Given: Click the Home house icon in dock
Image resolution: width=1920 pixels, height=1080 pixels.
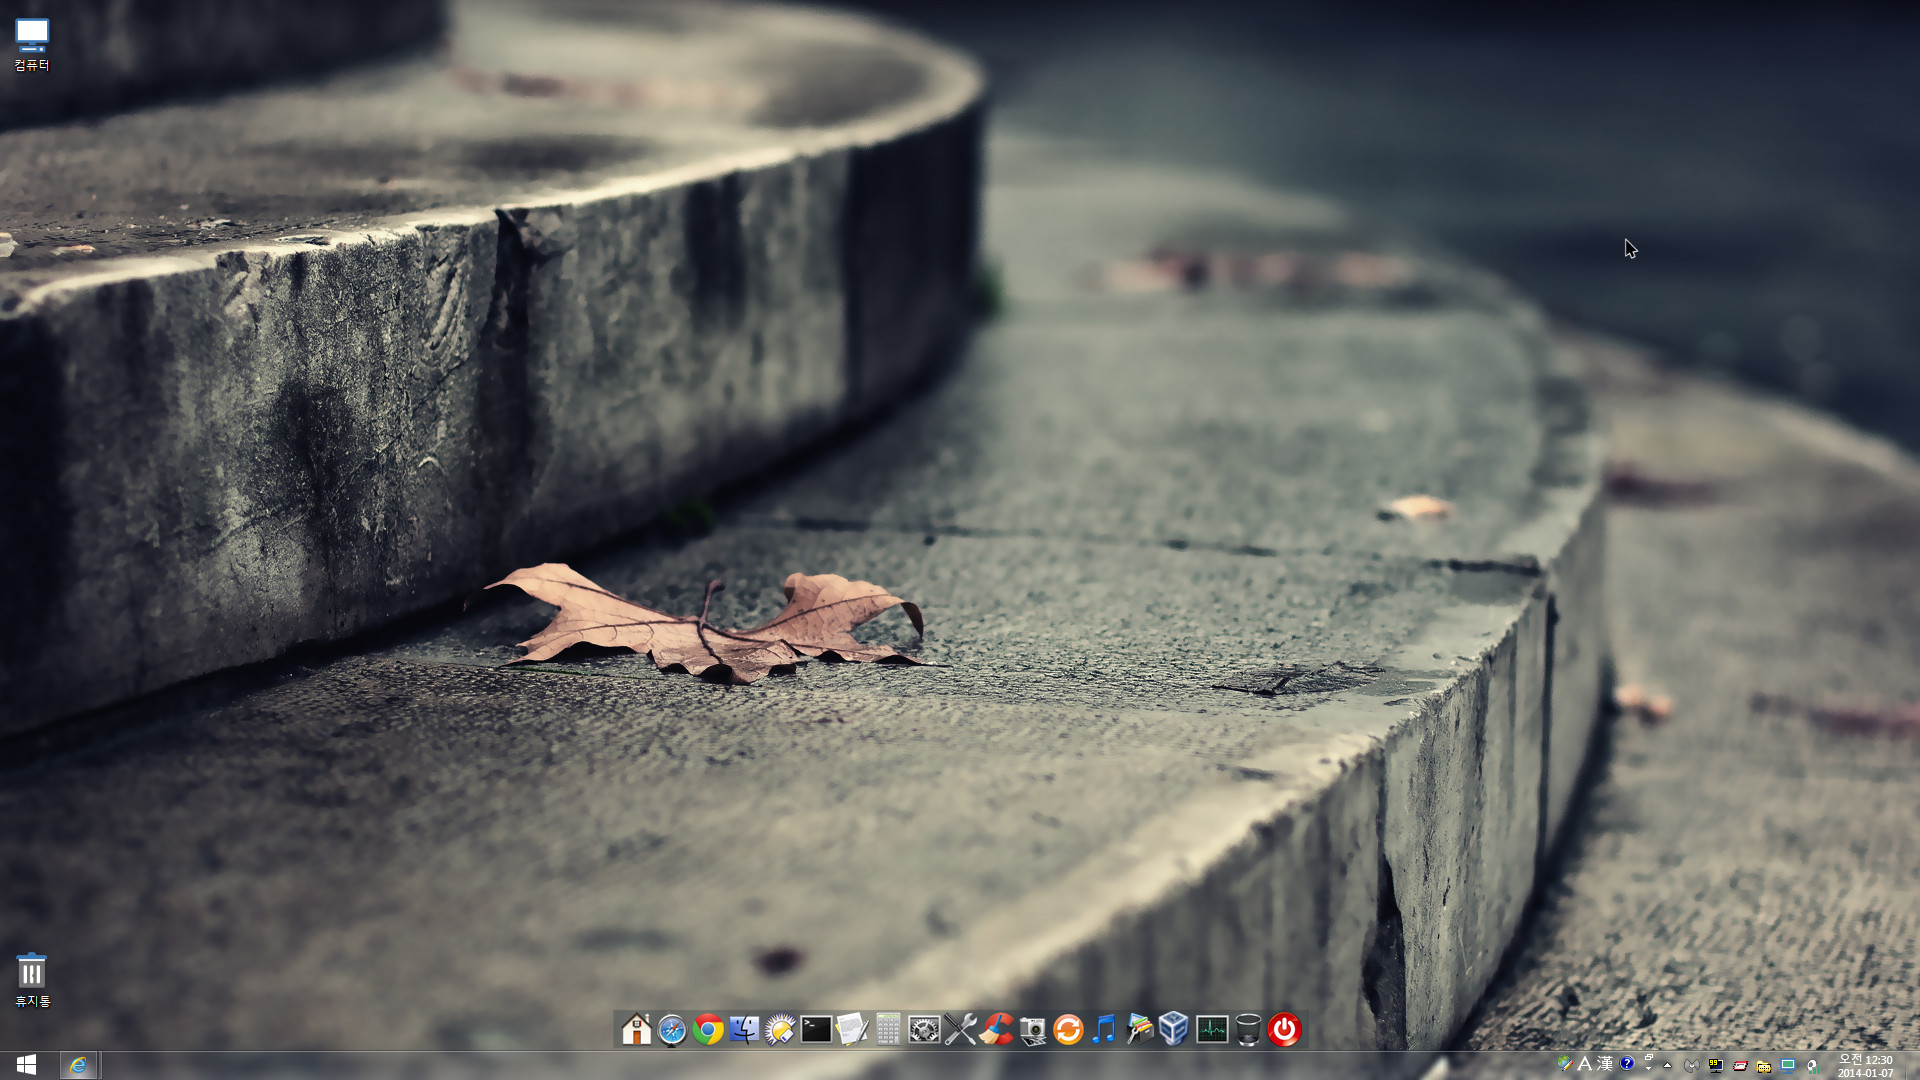Looking at the screenshot, I should coord(636,1029).
